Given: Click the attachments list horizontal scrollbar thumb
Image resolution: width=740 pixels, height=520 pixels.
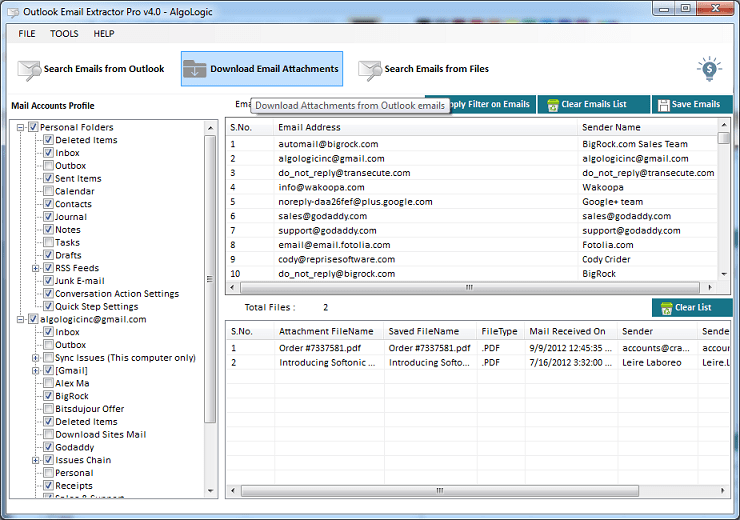Looking at the screenshot, I should pos(440,491).
